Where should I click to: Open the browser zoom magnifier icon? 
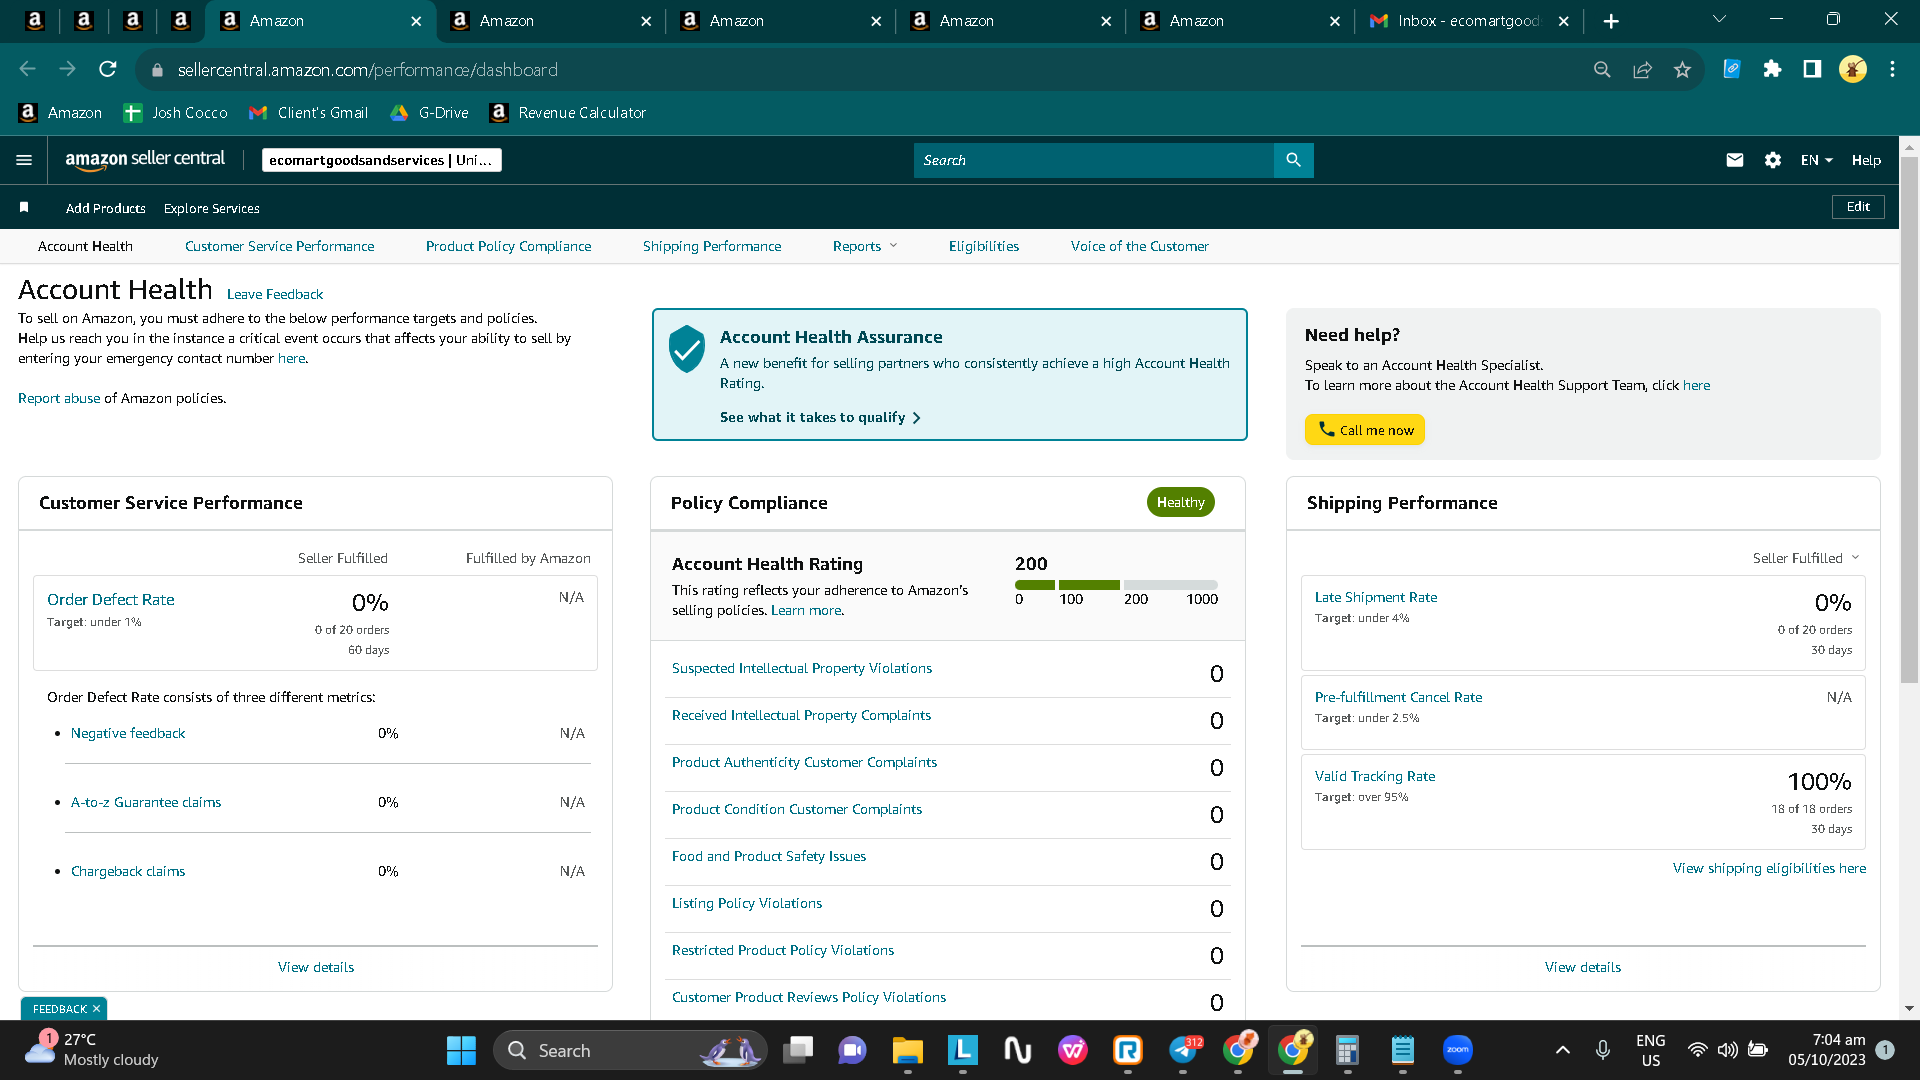click(x=1602, y=69)
